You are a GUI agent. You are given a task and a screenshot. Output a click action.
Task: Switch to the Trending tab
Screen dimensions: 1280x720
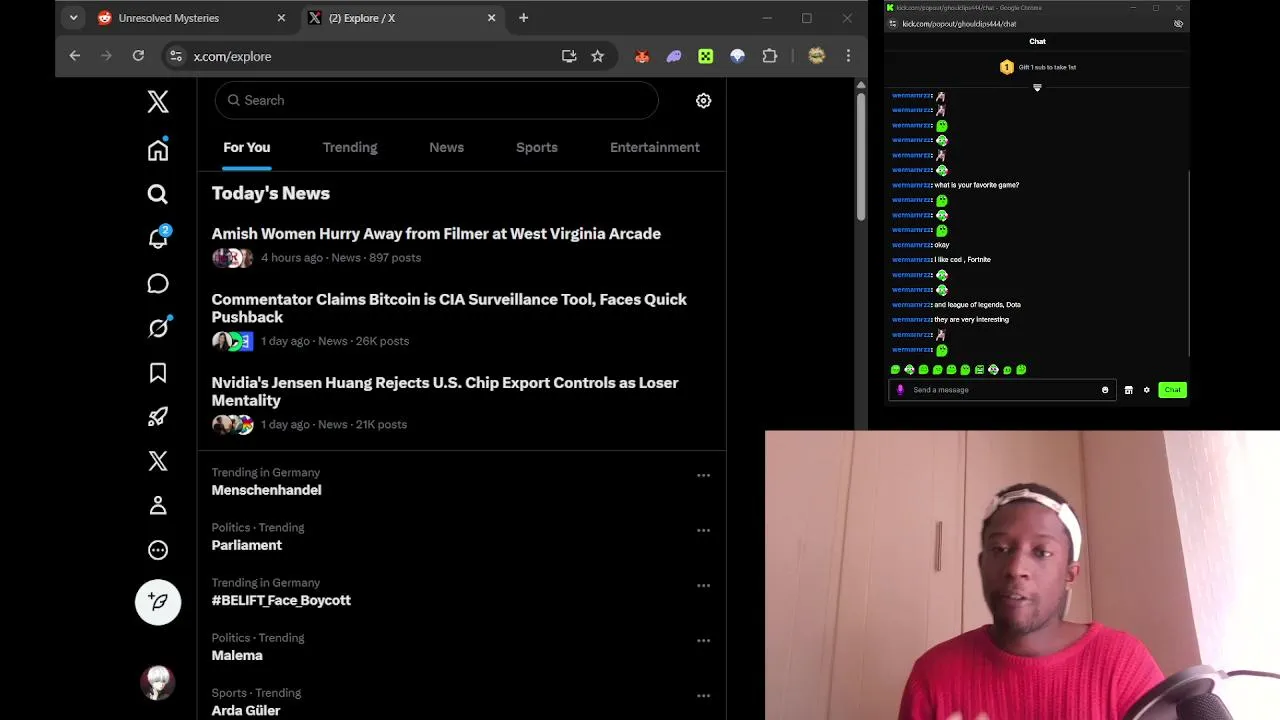(350, 147)
